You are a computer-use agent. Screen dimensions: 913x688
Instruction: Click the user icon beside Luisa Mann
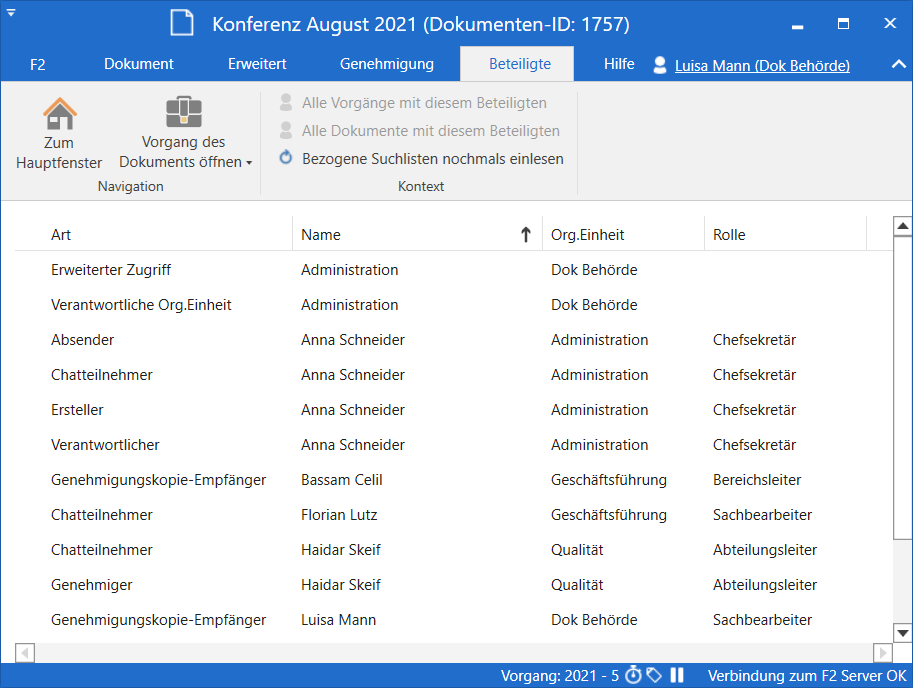[659, 65]
